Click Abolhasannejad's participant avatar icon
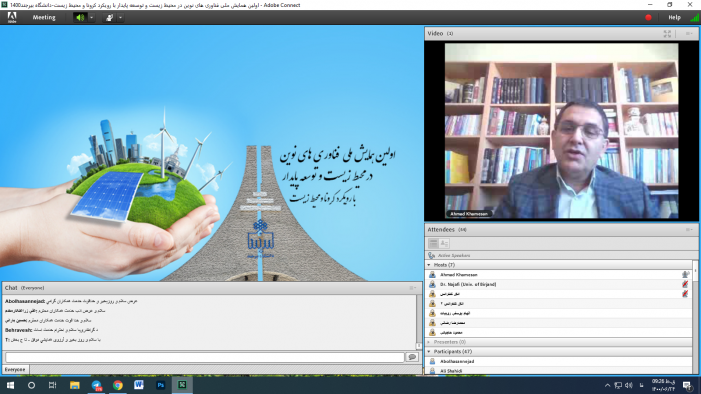The image size is (701, 394). click(x=432, y=361)
